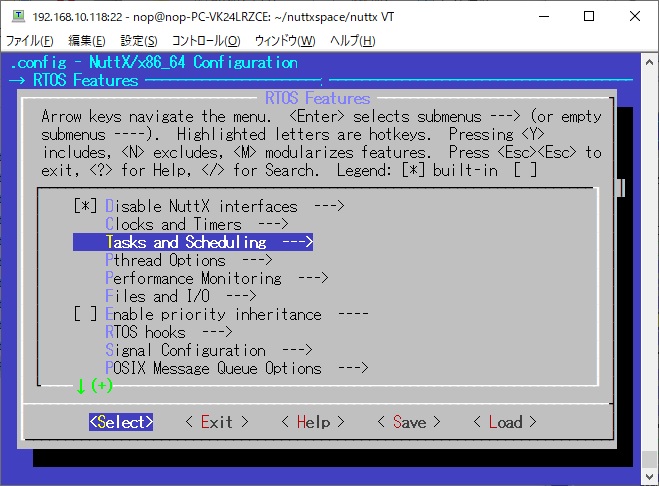This screenshot has height=486, width=659.
Task: Open Clocks and Timers submenu
Action: coord(197,224)
